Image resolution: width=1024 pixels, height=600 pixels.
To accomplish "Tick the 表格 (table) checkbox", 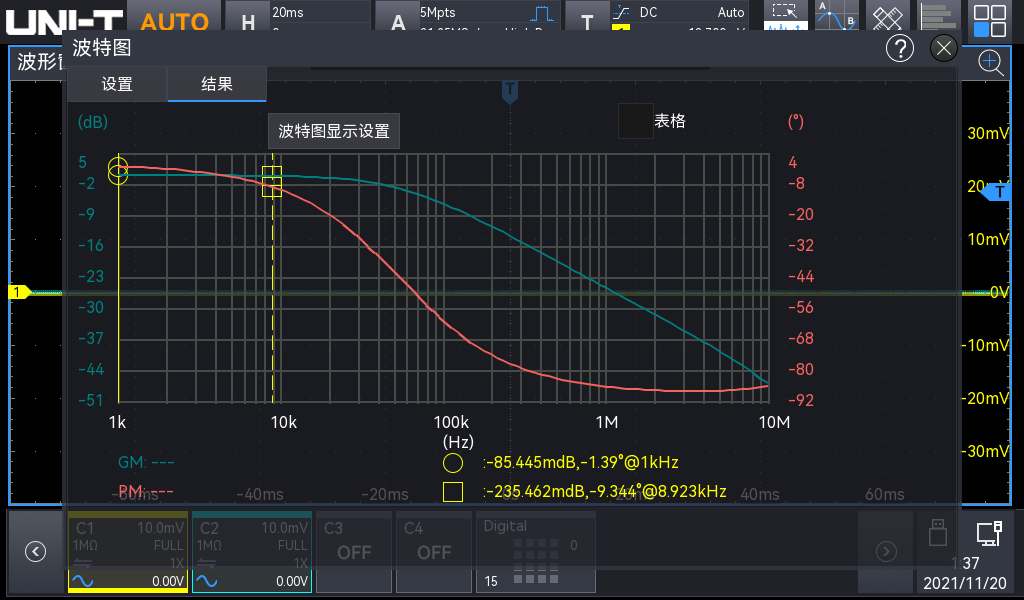I will [x=635, y=121].
